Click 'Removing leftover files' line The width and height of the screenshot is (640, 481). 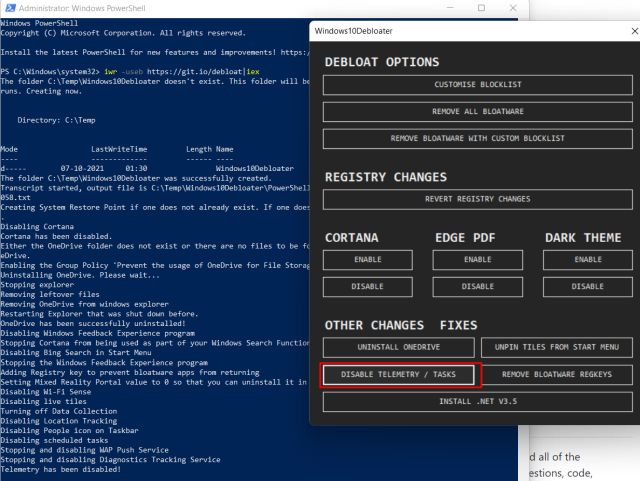click(50, 295)
